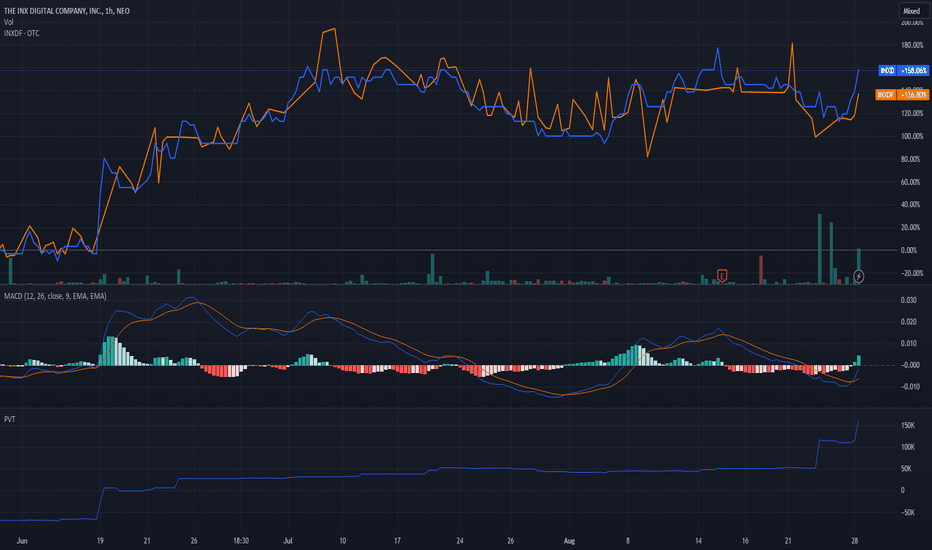Screen dimensions: 932x550
Task: Click the orange INXDF +136.80% price label
Action: click(x=902, y=95)
